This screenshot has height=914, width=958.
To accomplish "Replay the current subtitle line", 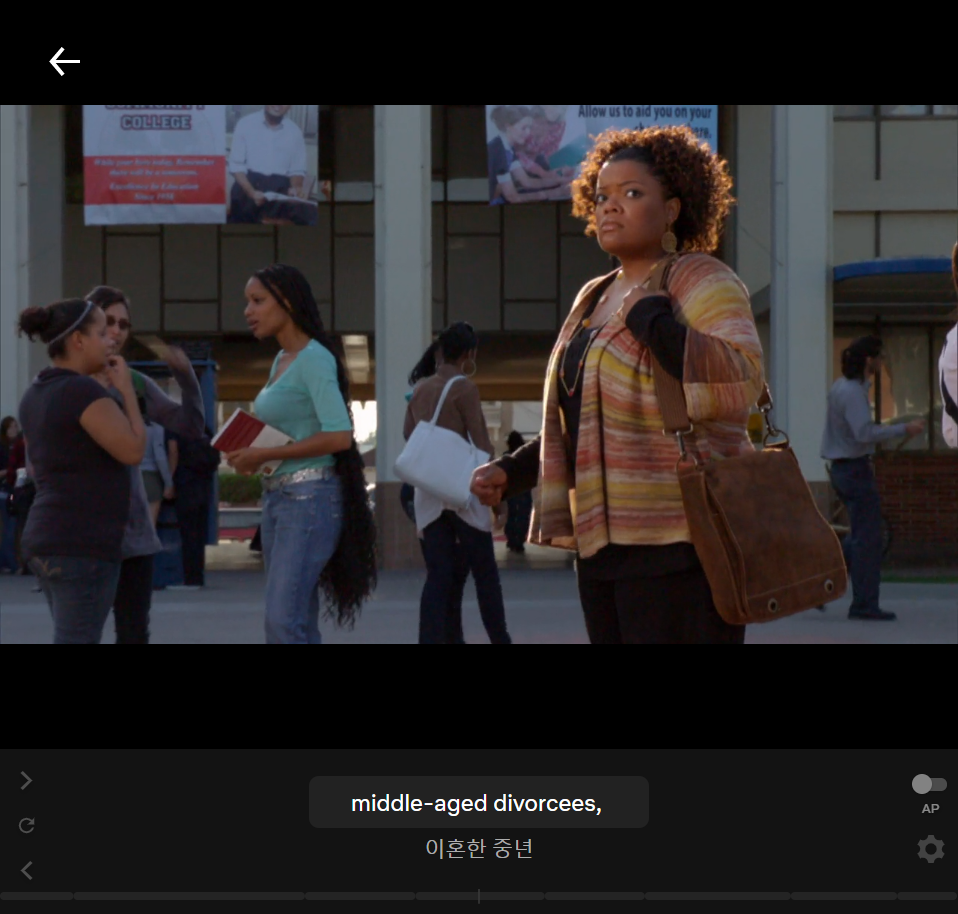I will 26,825.
